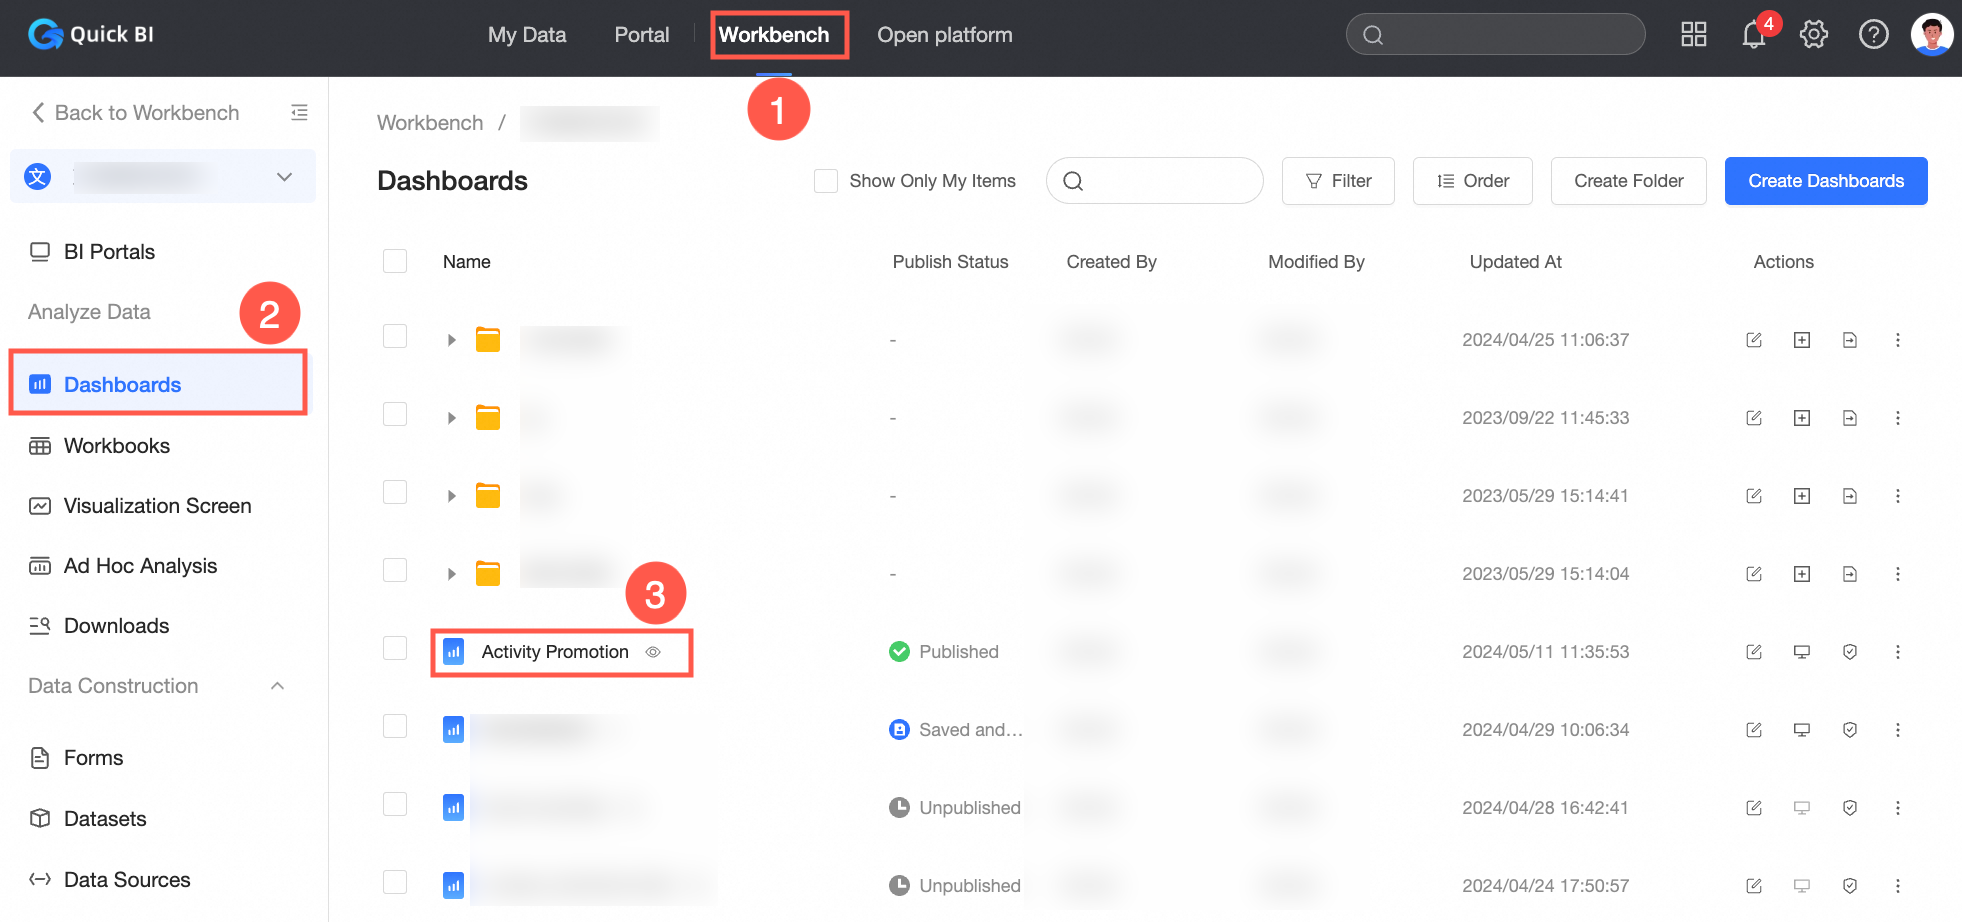Screen dimensions: 1962x922
Task: Click shield icon in Activity Promotion row
Action: [x=1850, y=652]
